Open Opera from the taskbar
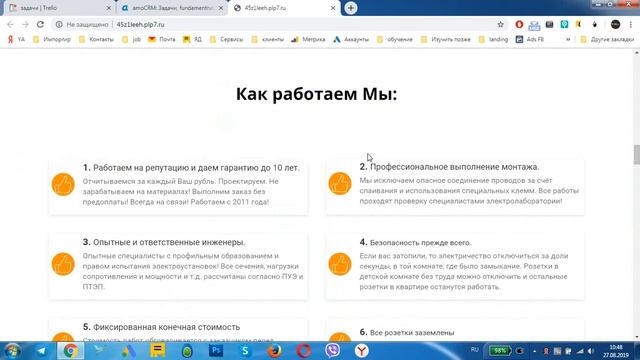 (x=303, y=351)
